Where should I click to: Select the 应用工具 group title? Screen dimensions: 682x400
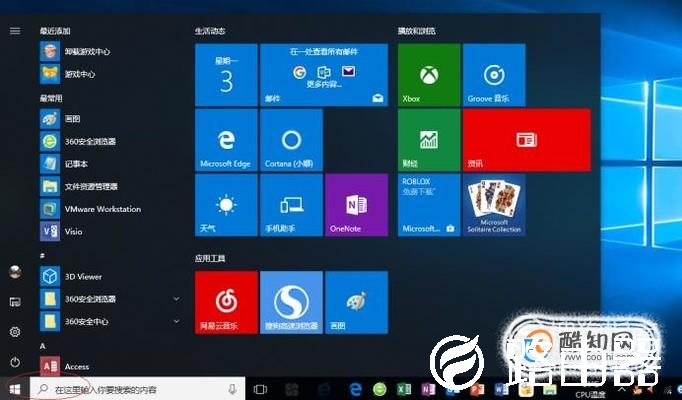210,258
